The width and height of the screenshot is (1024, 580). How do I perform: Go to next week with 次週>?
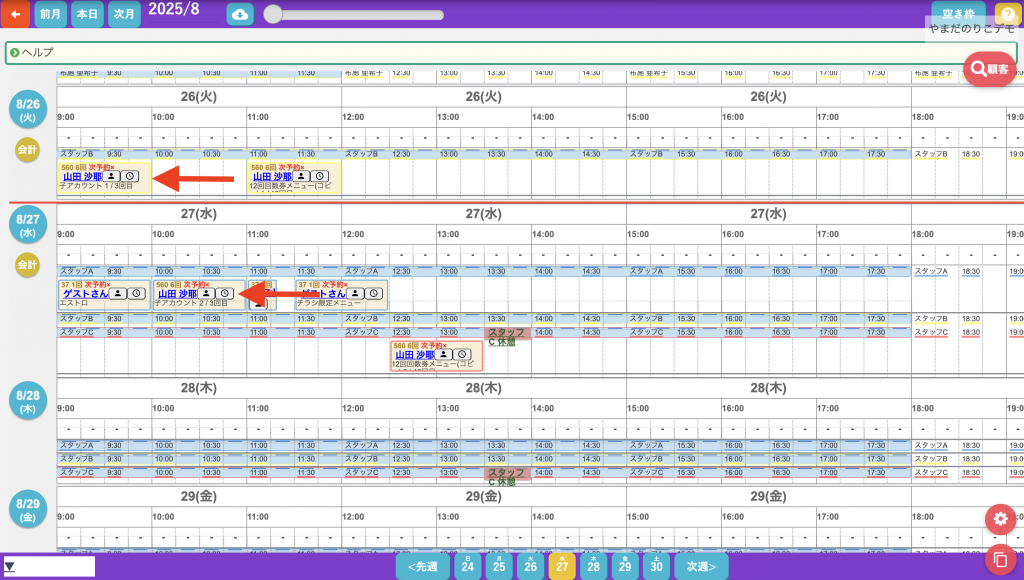click(700, 567)
